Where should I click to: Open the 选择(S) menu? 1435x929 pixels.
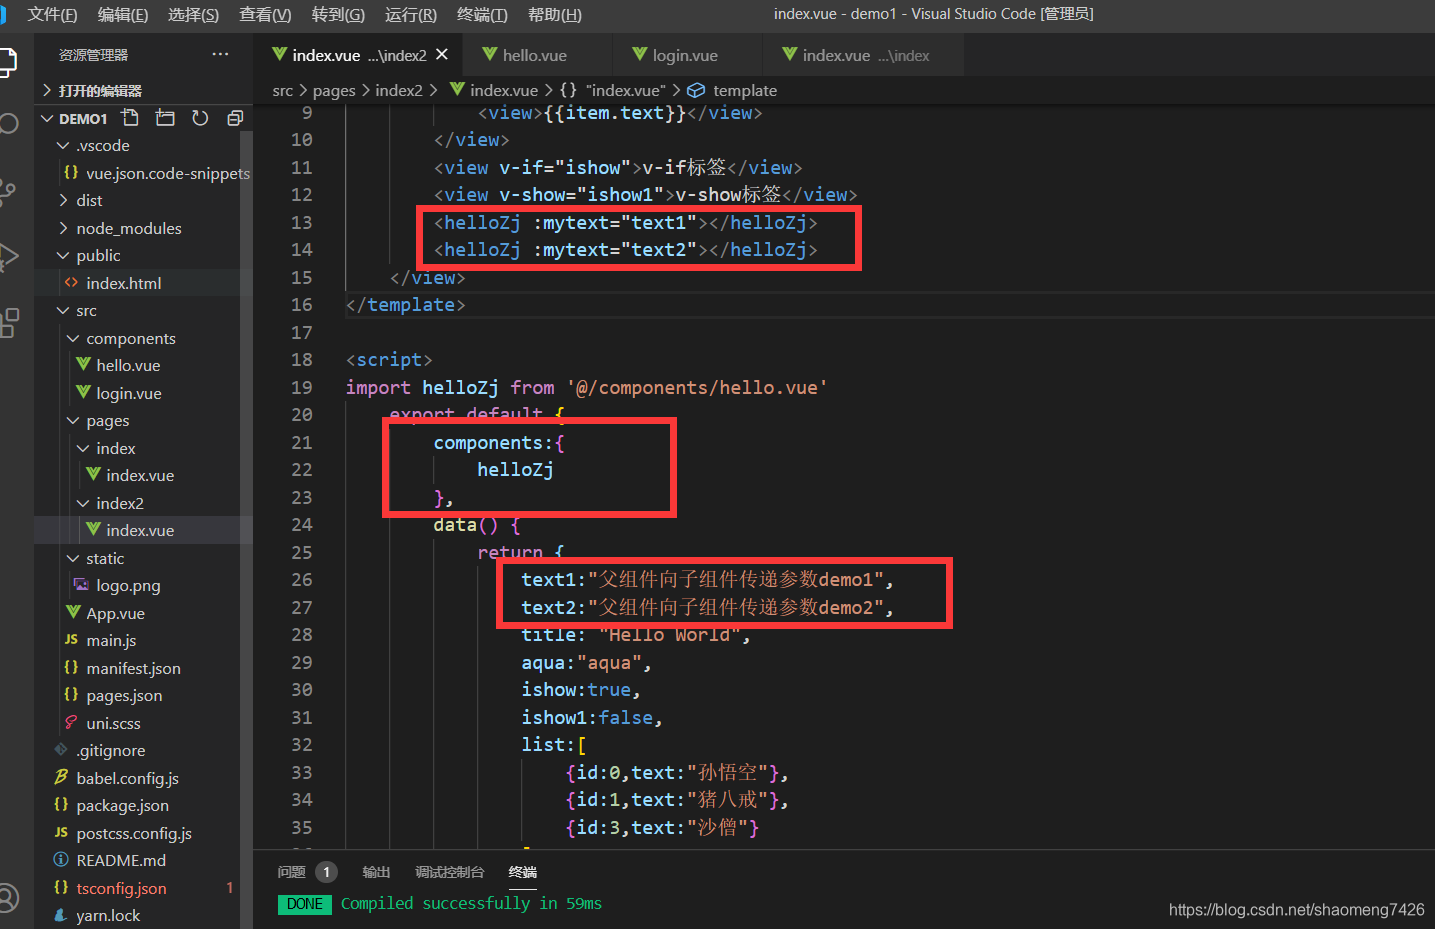point(193,14)
